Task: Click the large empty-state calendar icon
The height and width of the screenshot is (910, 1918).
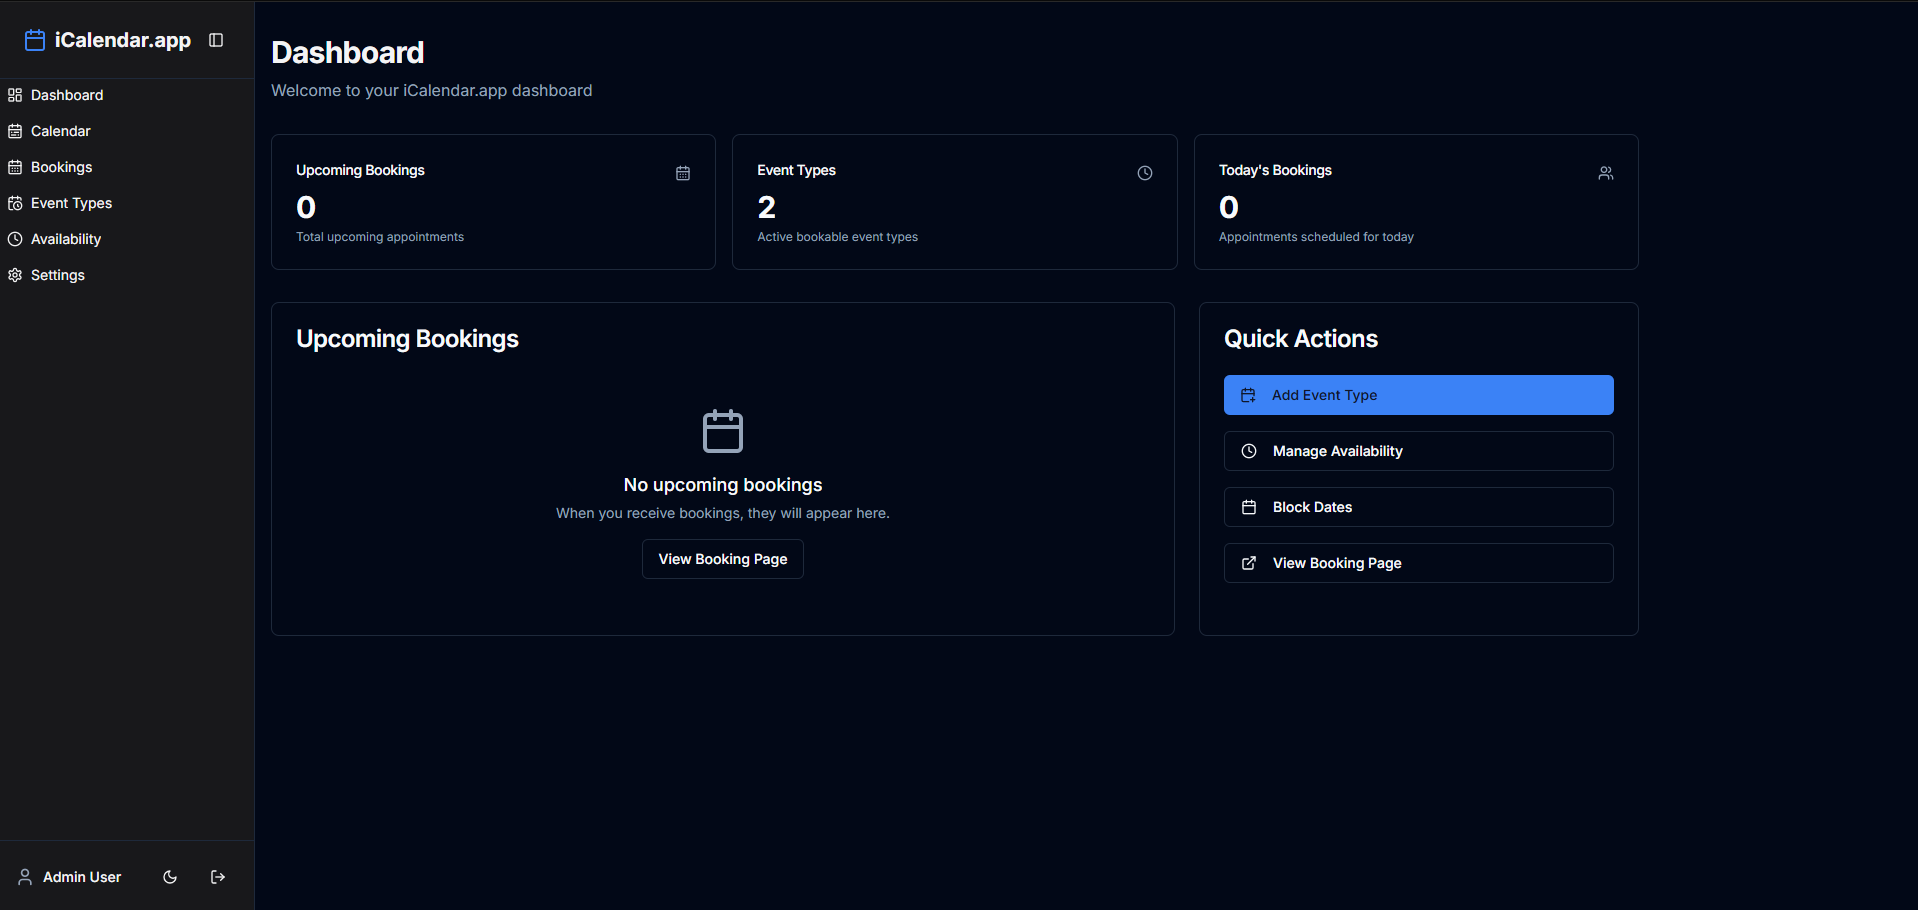Action: tap(722, 431)
